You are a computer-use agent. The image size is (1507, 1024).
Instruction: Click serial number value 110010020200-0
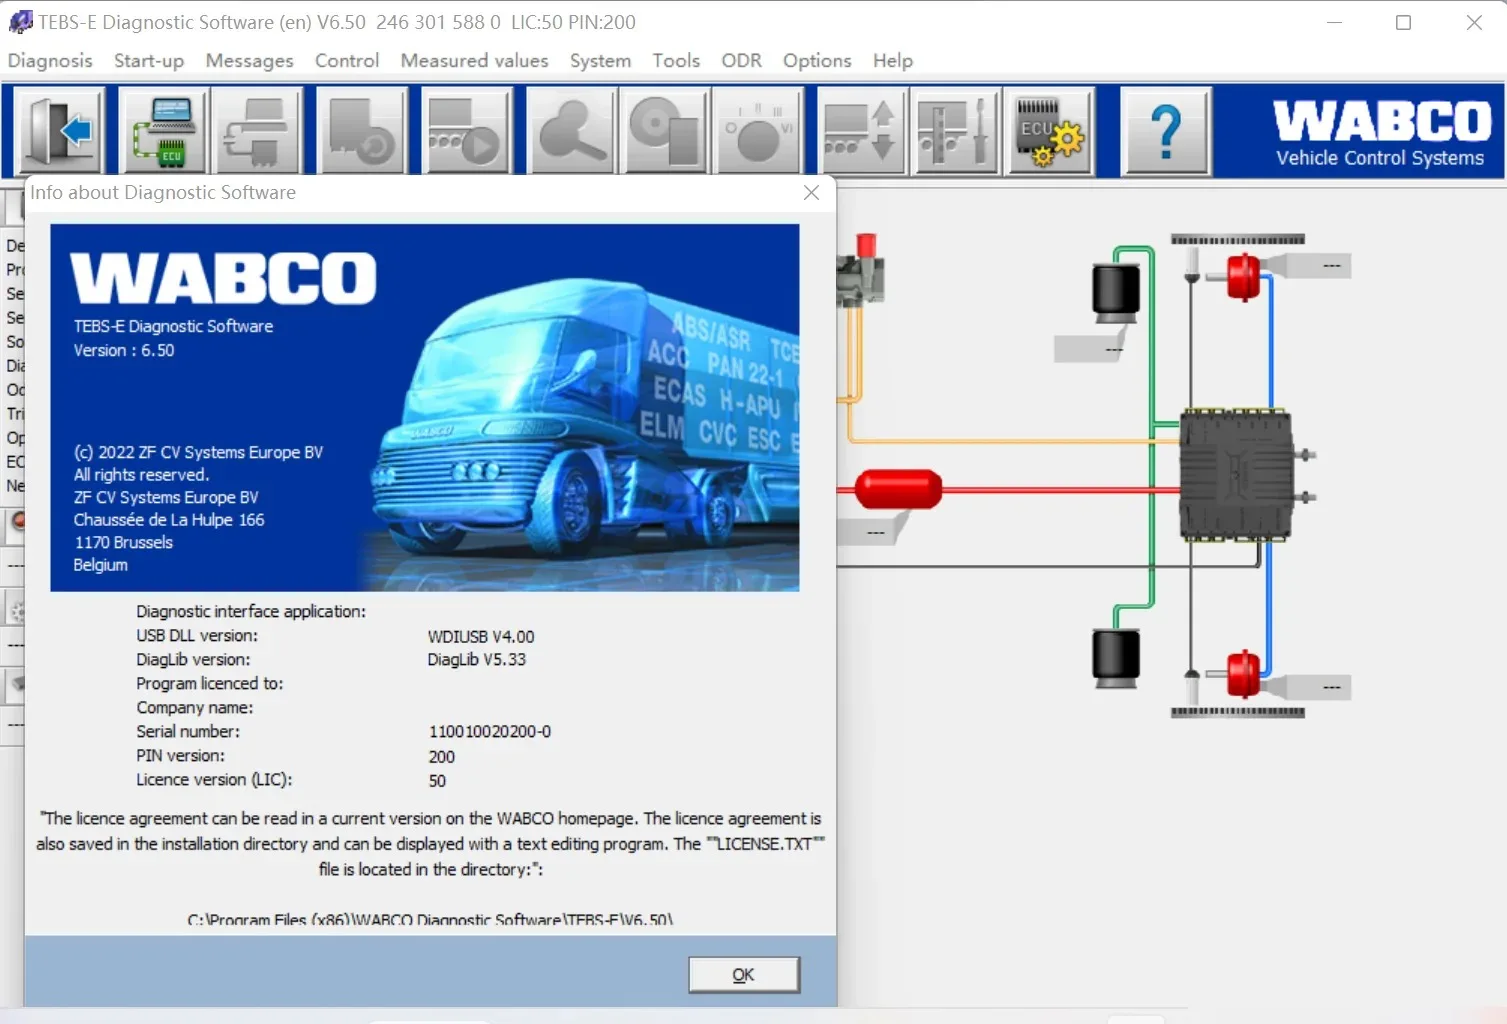(x=490, y=732)
